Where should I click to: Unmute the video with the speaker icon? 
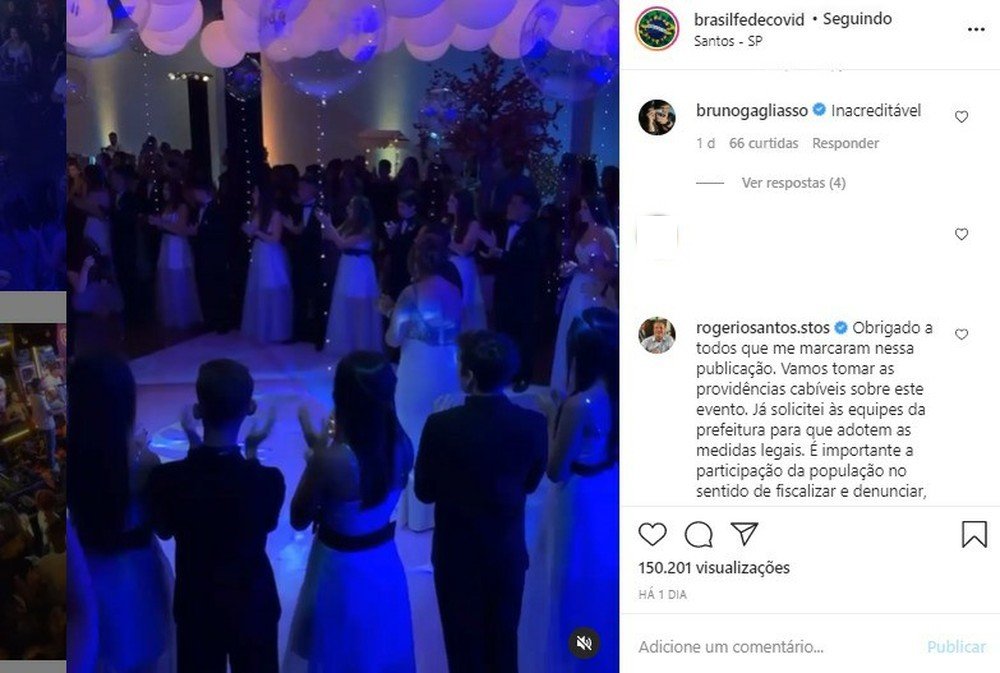pyautogui.click(x=584, y=643)
